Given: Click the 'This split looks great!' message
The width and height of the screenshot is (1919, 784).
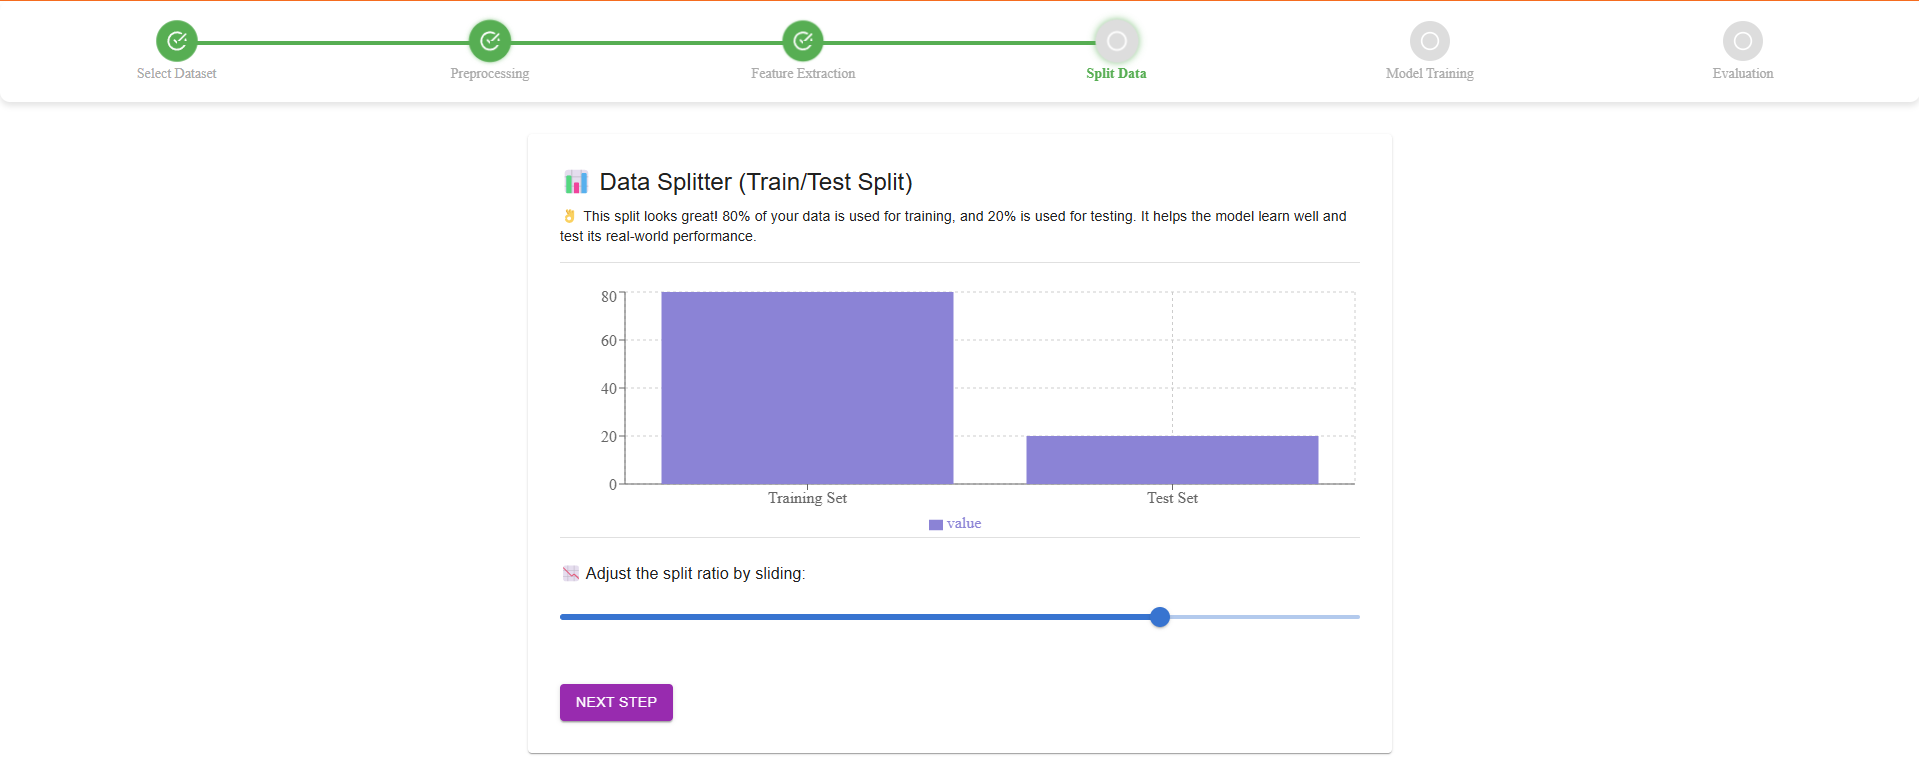Looking at the screenshot, I should pyautogui.click(x=953, y=226).
